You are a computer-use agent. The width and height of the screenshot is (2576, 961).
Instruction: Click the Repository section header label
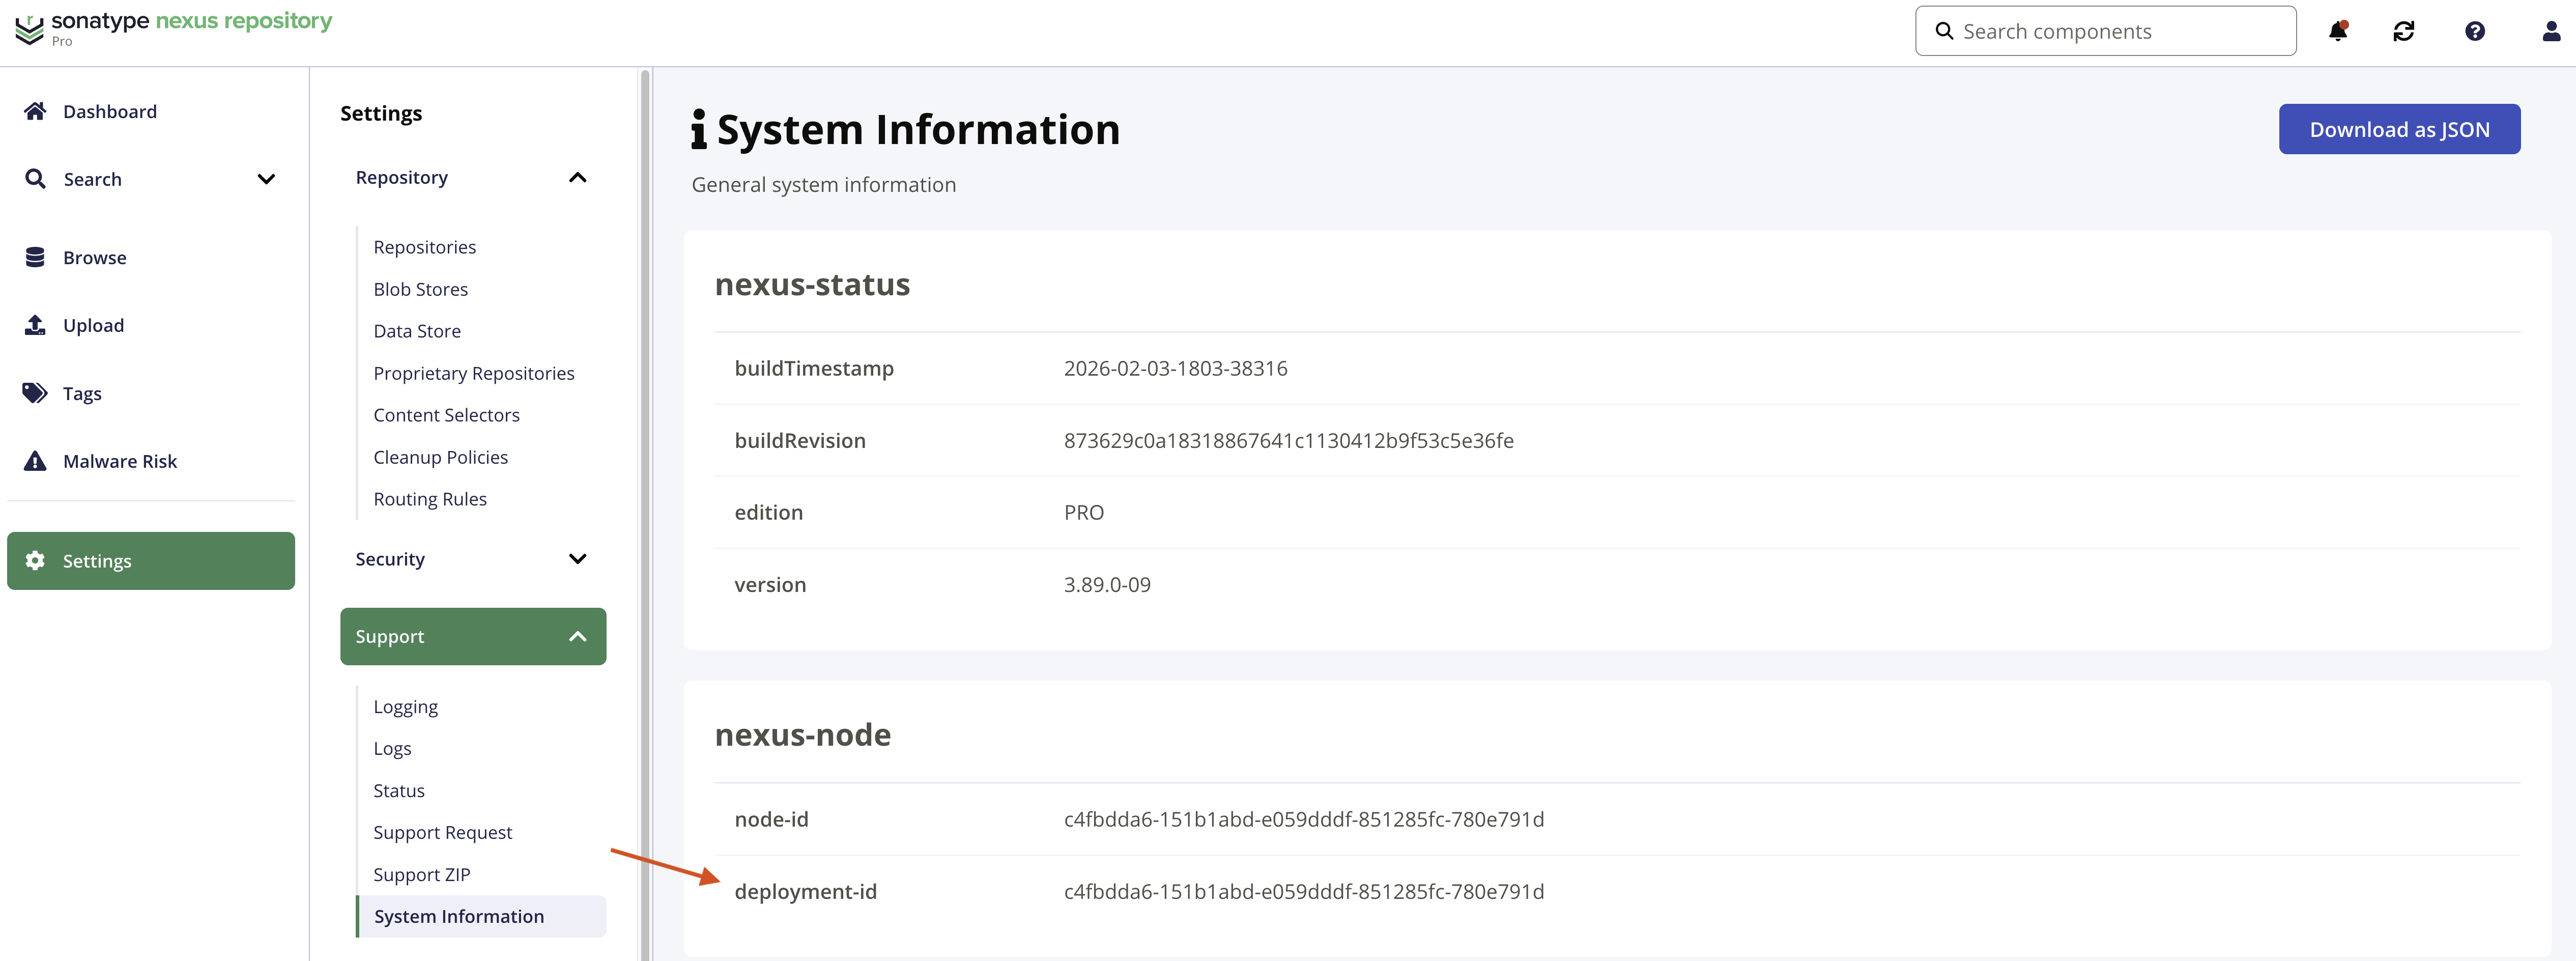[402, 177]
